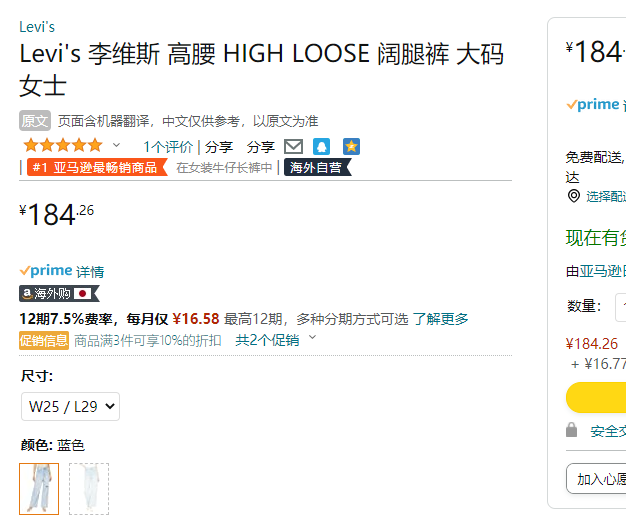626x522 pixels.
Task: Open the W25 / L29 size dropdown
Action: (70, 407)
